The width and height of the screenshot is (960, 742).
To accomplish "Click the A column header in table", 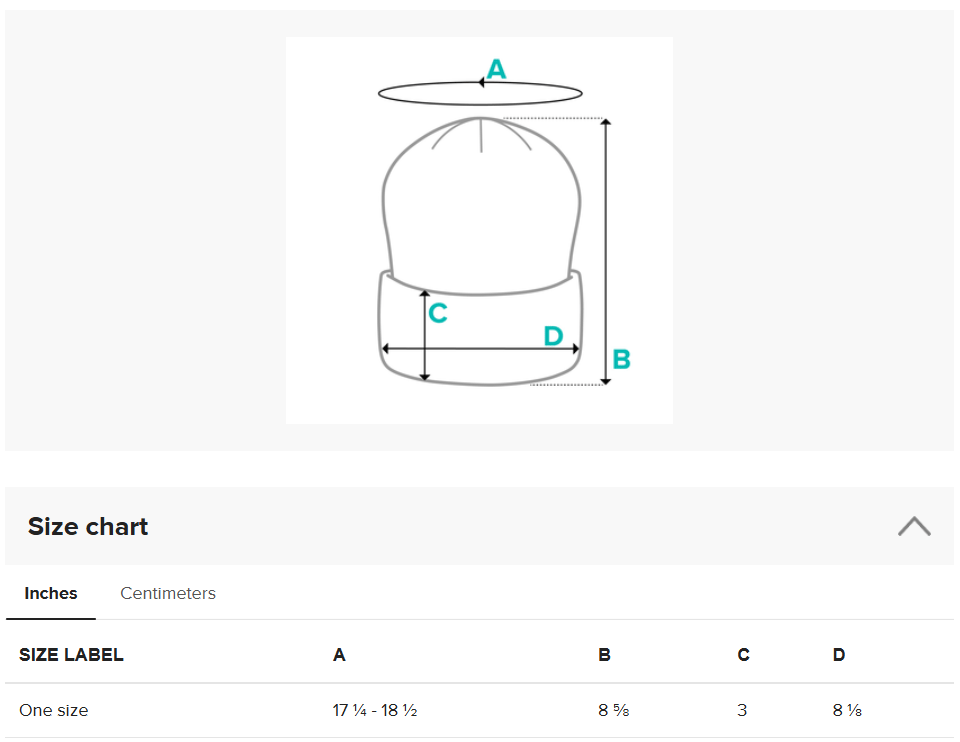I will [x=339, y=655].
